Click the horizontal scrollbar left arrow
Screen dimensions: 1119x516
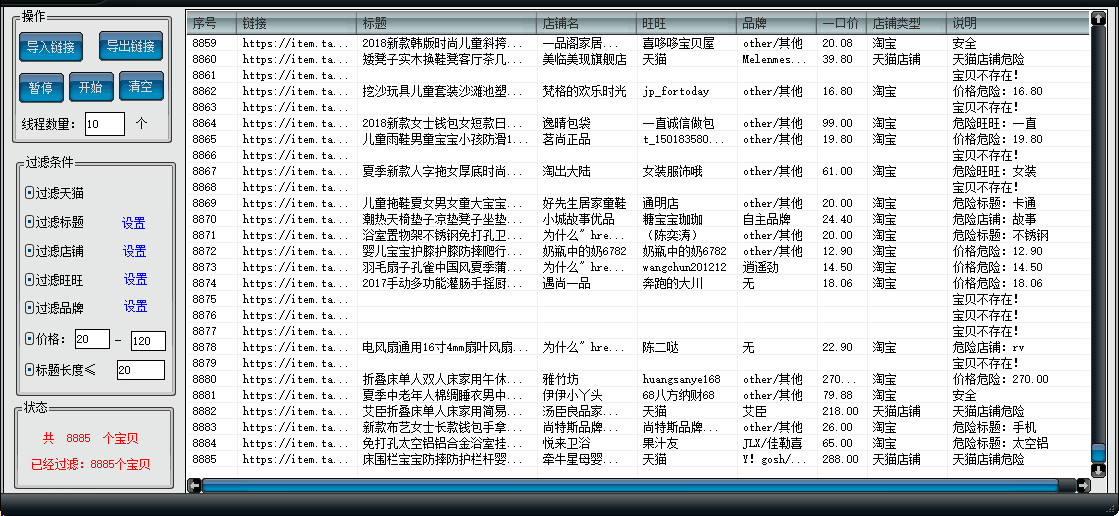tap(194, 486)
